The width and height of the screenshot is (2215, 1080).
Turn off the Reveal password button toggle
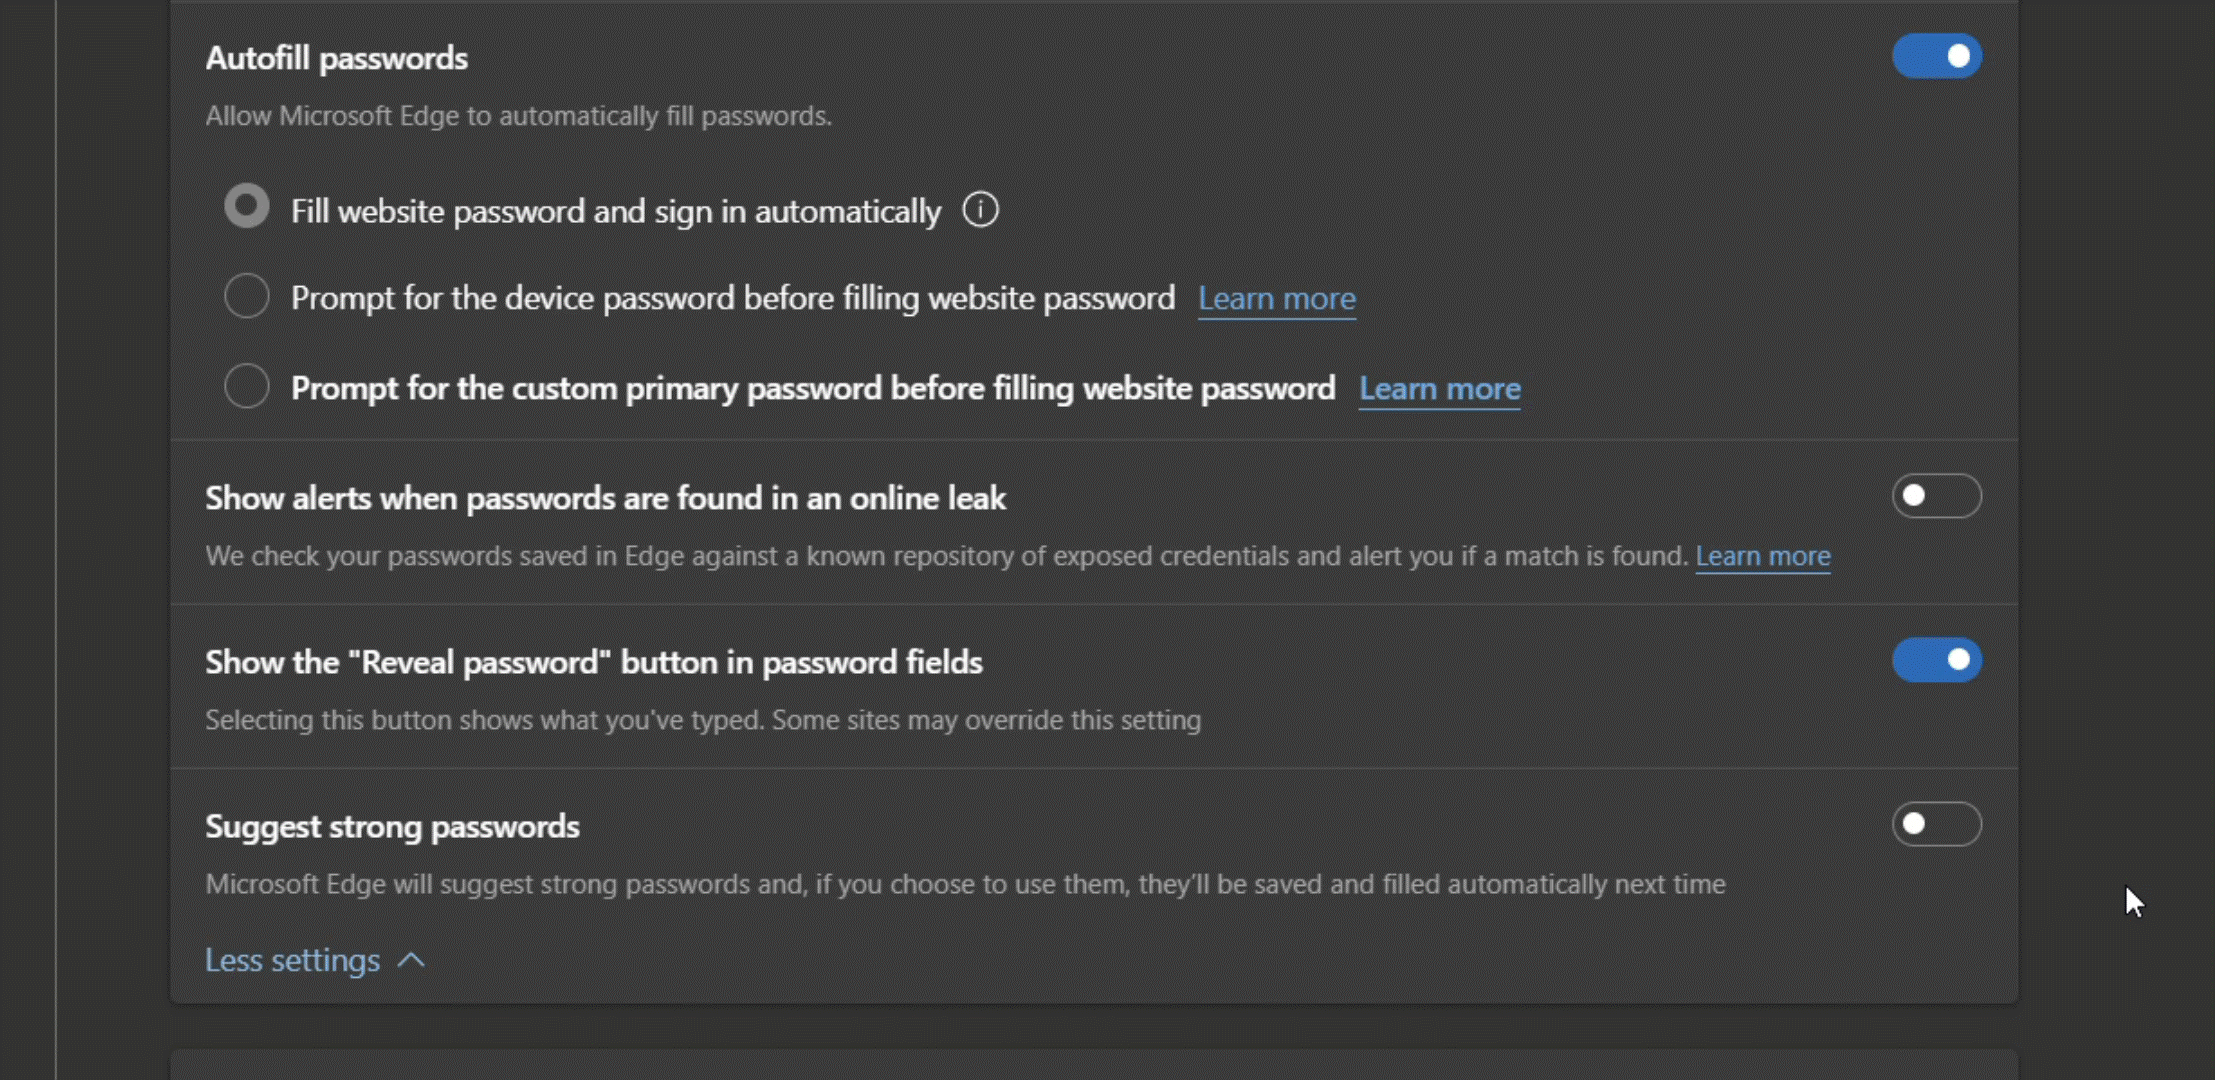coord(1936,660)
